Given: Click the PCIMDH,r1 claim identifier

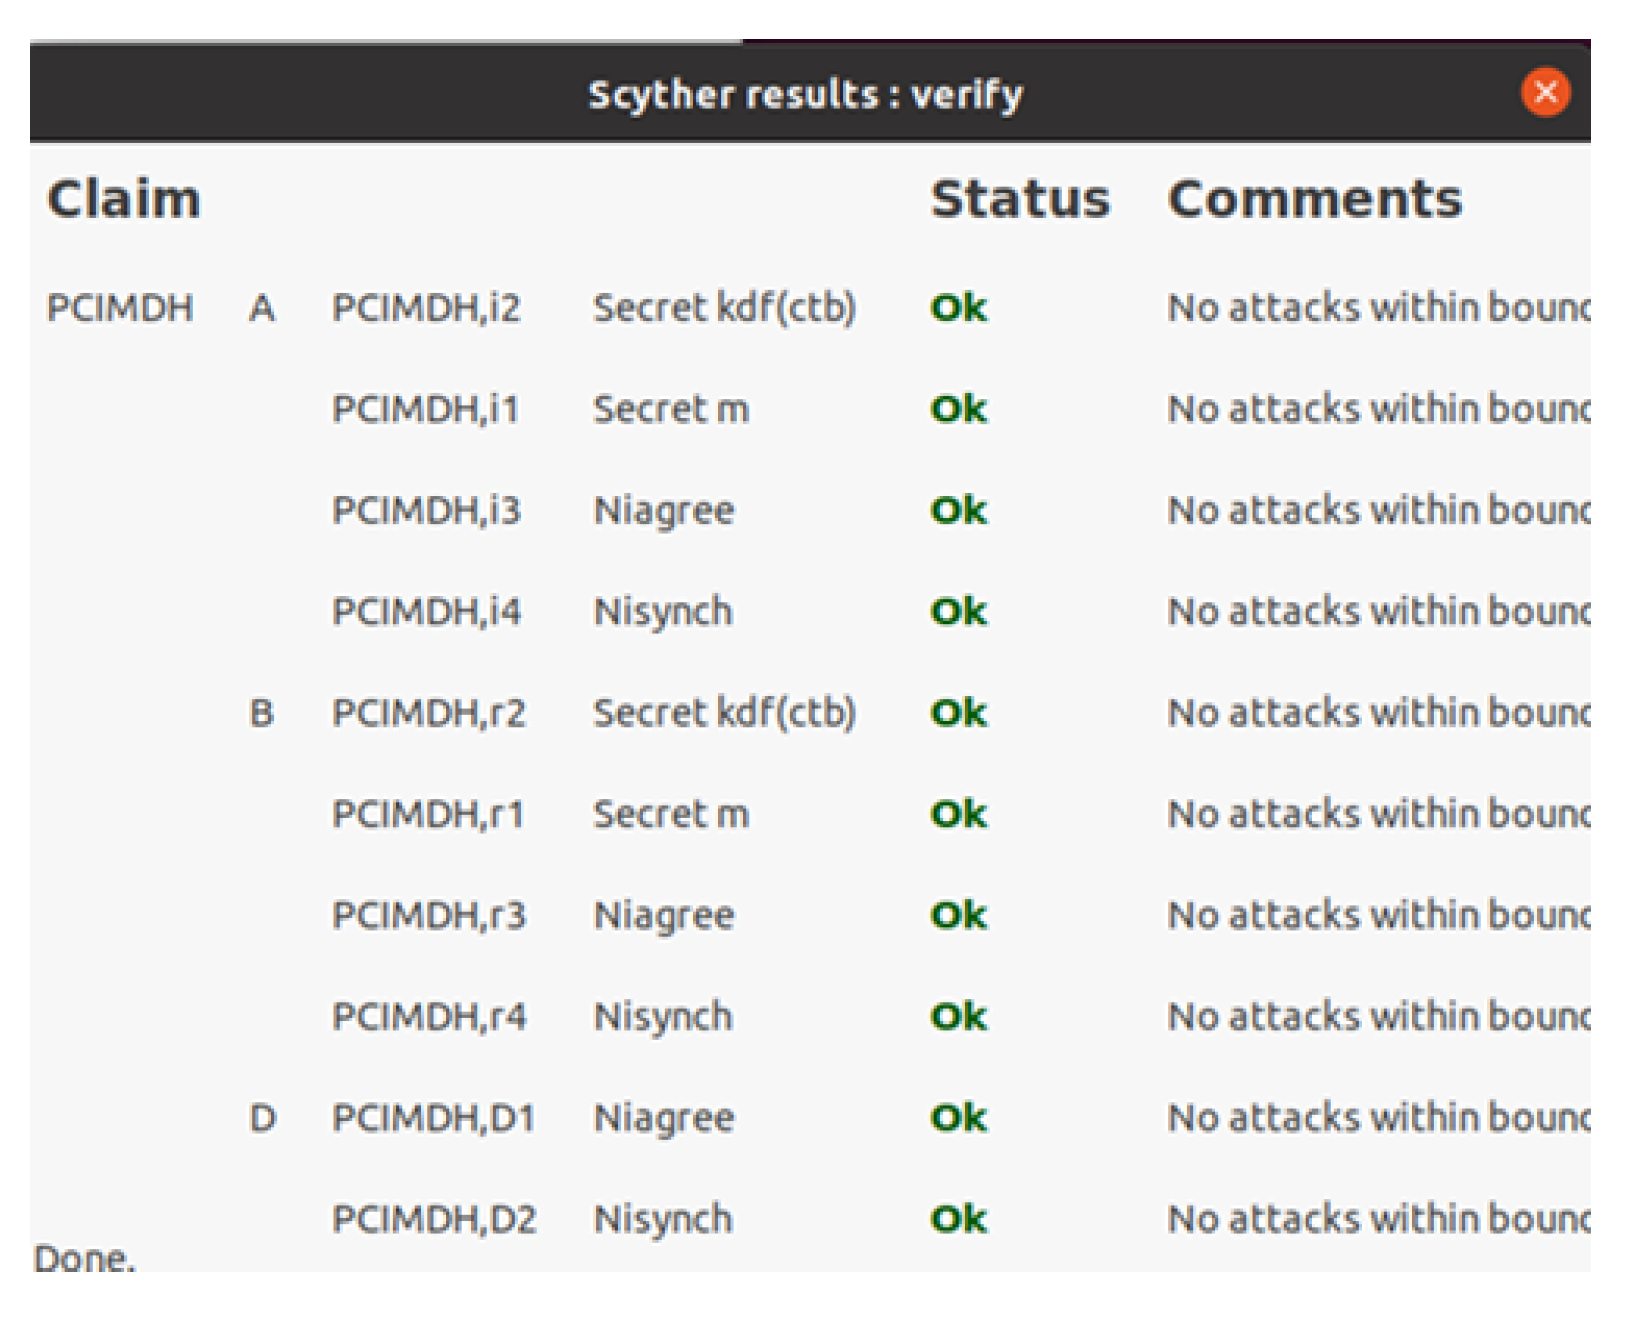Looking at the screenshot, I should click(x=427, y=814).
